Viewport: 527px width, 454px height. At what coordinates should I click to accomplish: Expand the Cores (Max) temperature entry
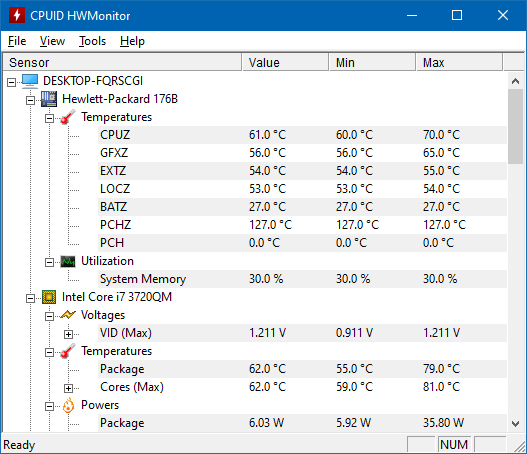[x=68, y=388]
